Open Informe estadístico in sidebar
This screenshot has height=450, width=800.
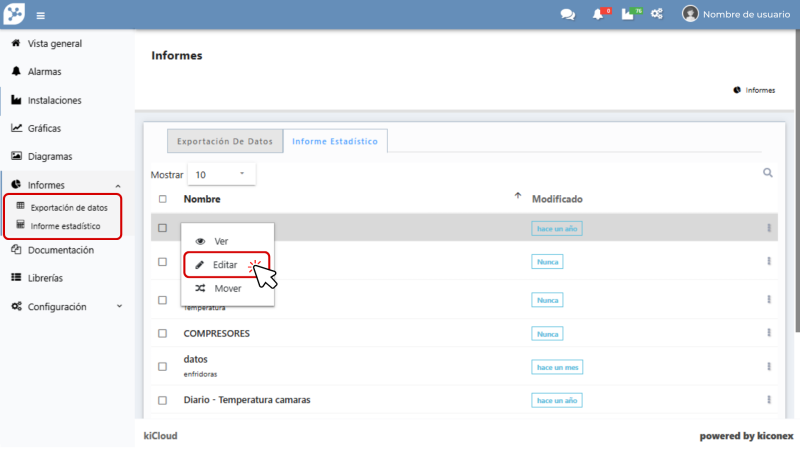(65, 226)
